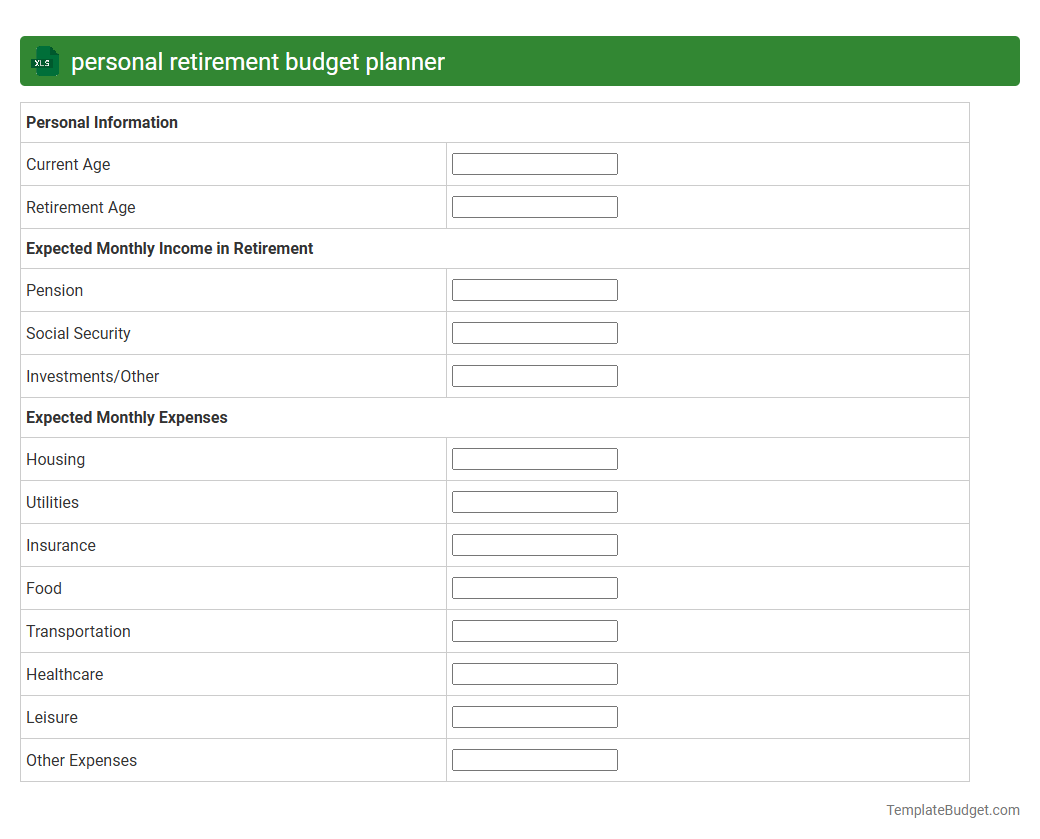The width and height of the screenshot is (1040, 839).
Task: Click the Healthcare expense input field
Action: click(x=534, y=673)
